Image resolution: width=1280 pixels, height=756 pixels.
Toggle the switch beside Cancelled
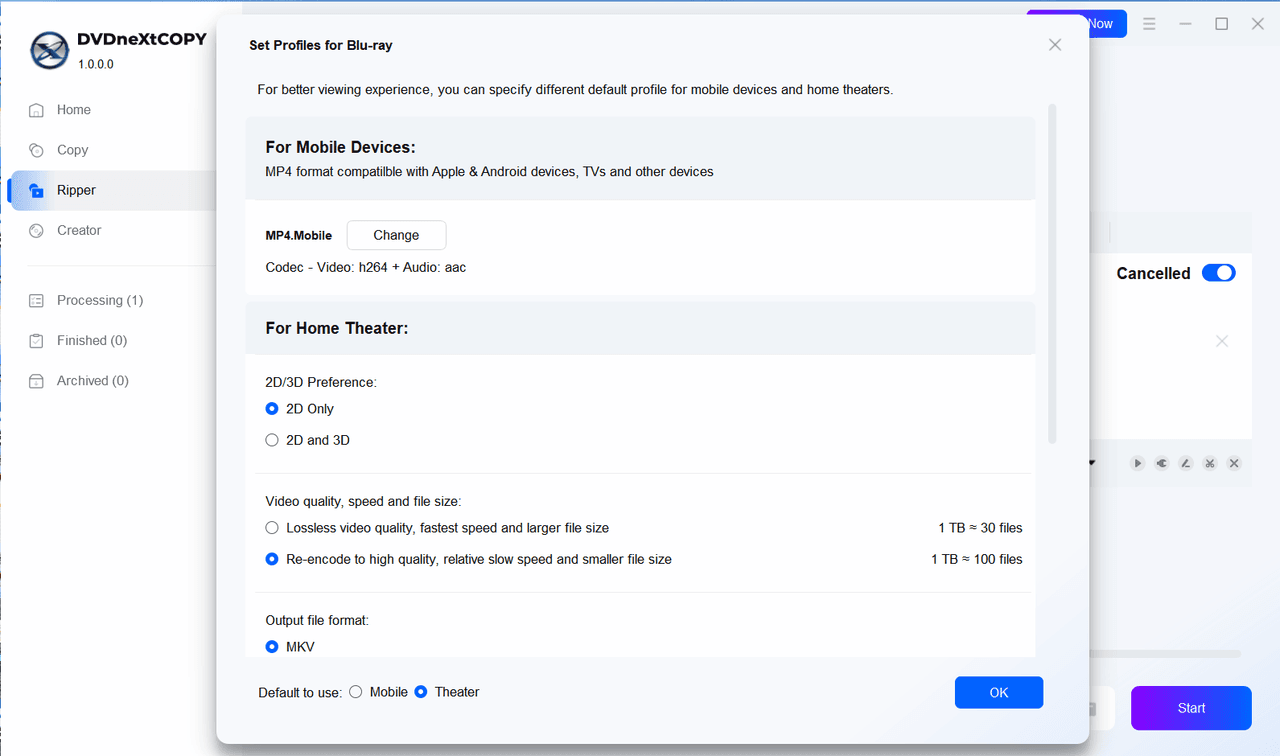[1219, 273]
